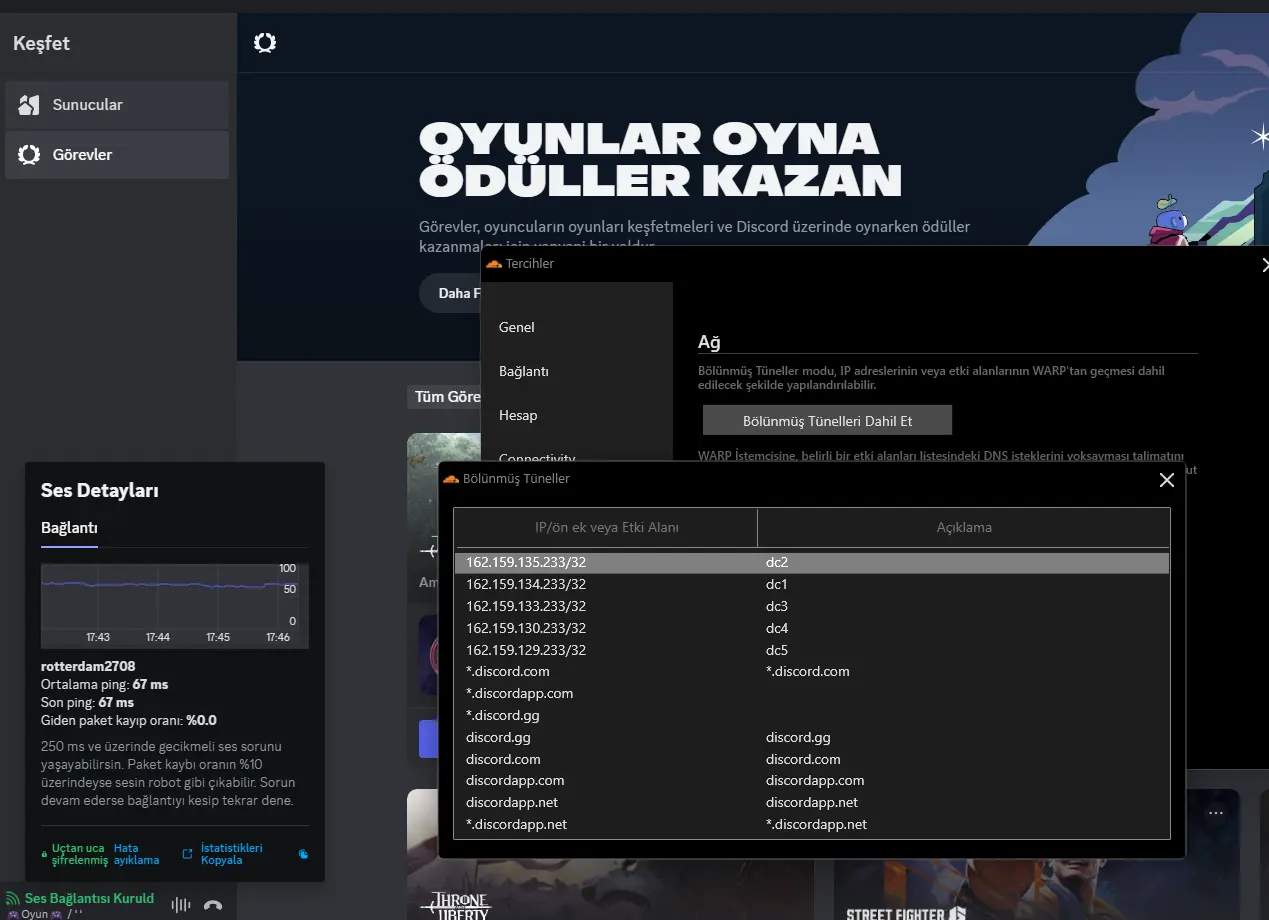Click the blue icon after İstatistikleri Kopyala
Image resolution: width=1269 pixels, height=920 pixels.
(x=303, y=854)
